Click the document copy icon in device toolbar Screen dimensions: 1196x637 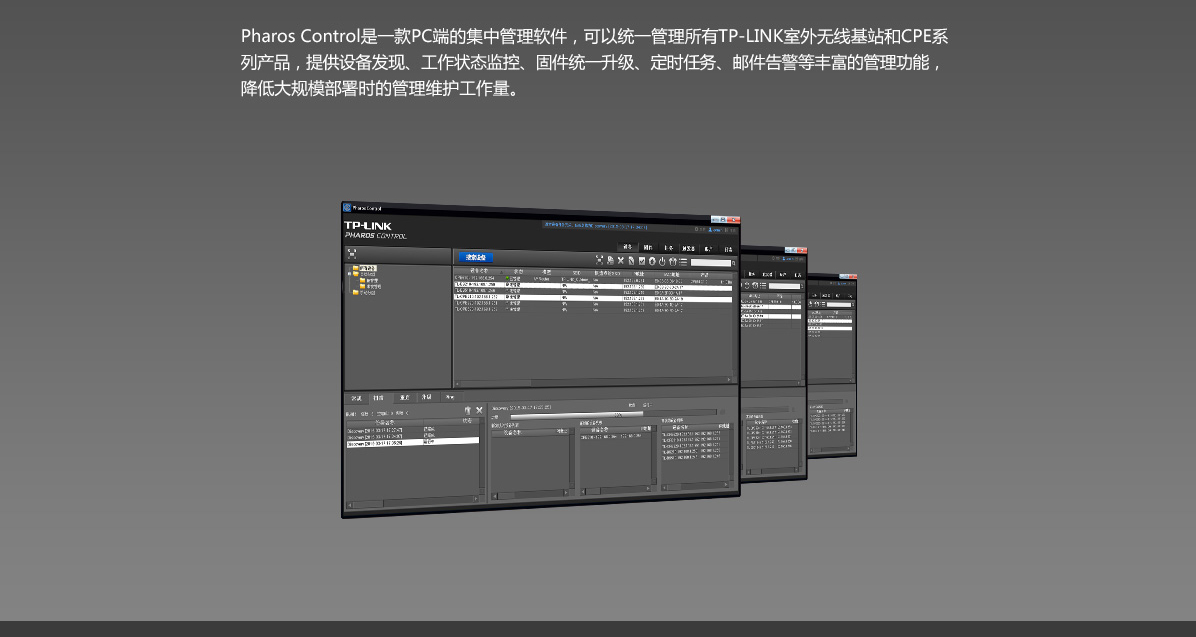click(610, 260)
